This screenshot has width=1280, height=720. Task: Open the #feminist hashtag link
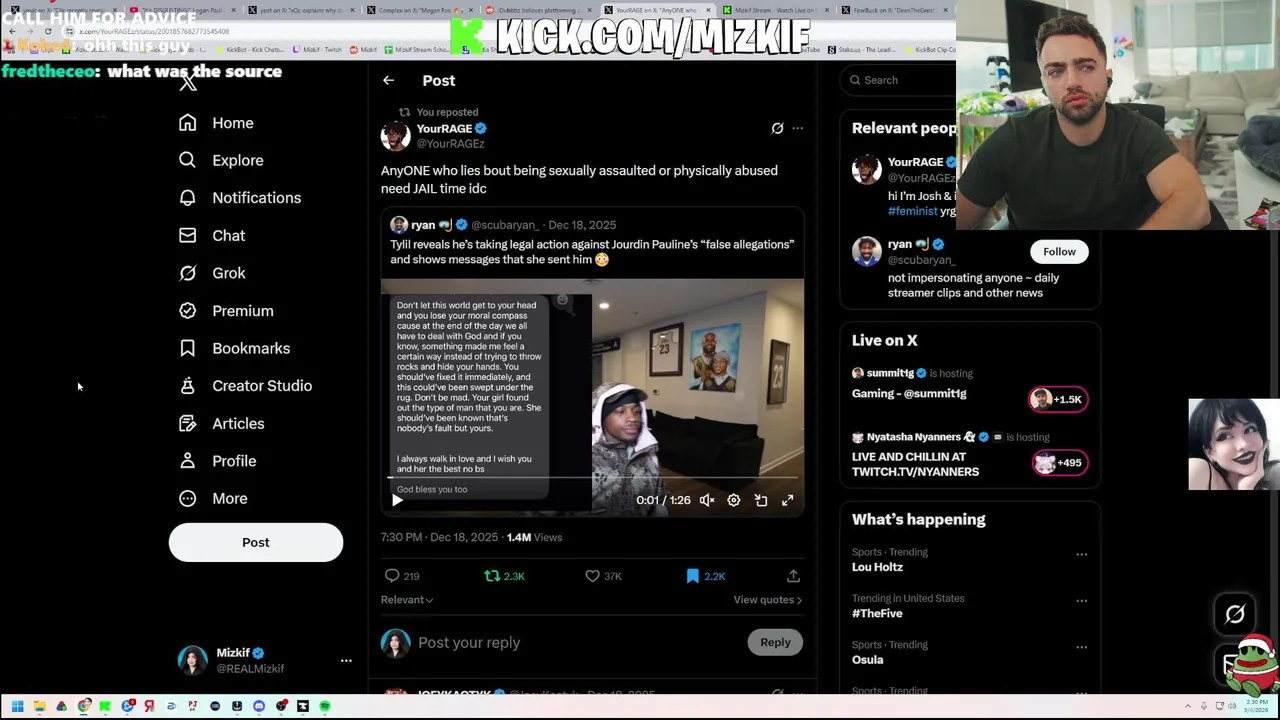tap(913, 211)
